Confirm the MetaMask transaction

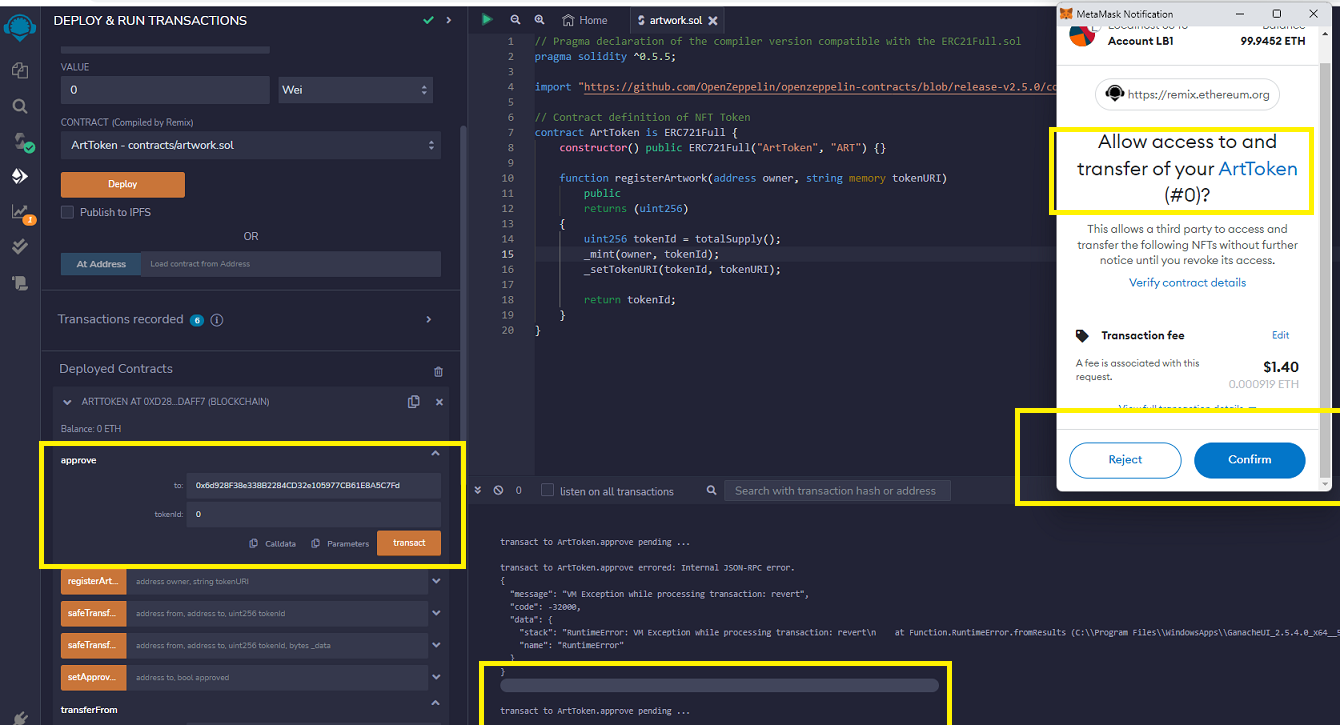coord(1250,460)
